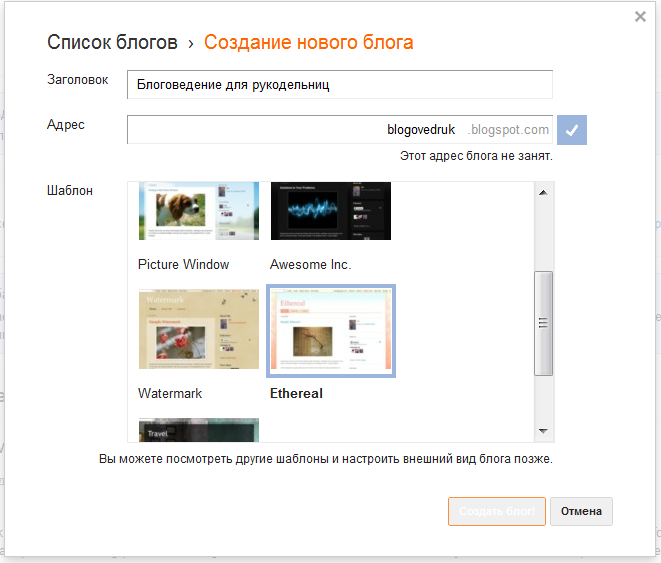Click the template list scrollbar handle
Screen dimensions: 661x563
tap(543, 323)
